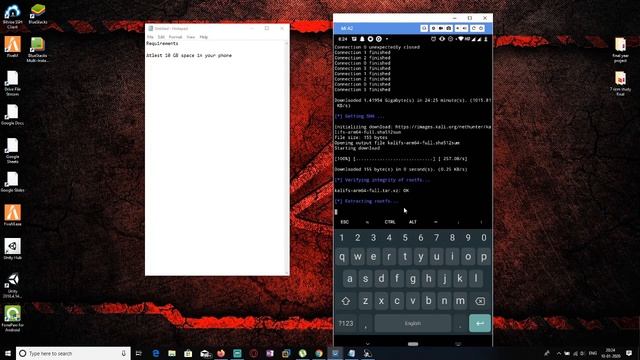640x360 pixels.
Task: Launch Microsoft Edge from the taskbar
Action: click(x=156, y=353)
